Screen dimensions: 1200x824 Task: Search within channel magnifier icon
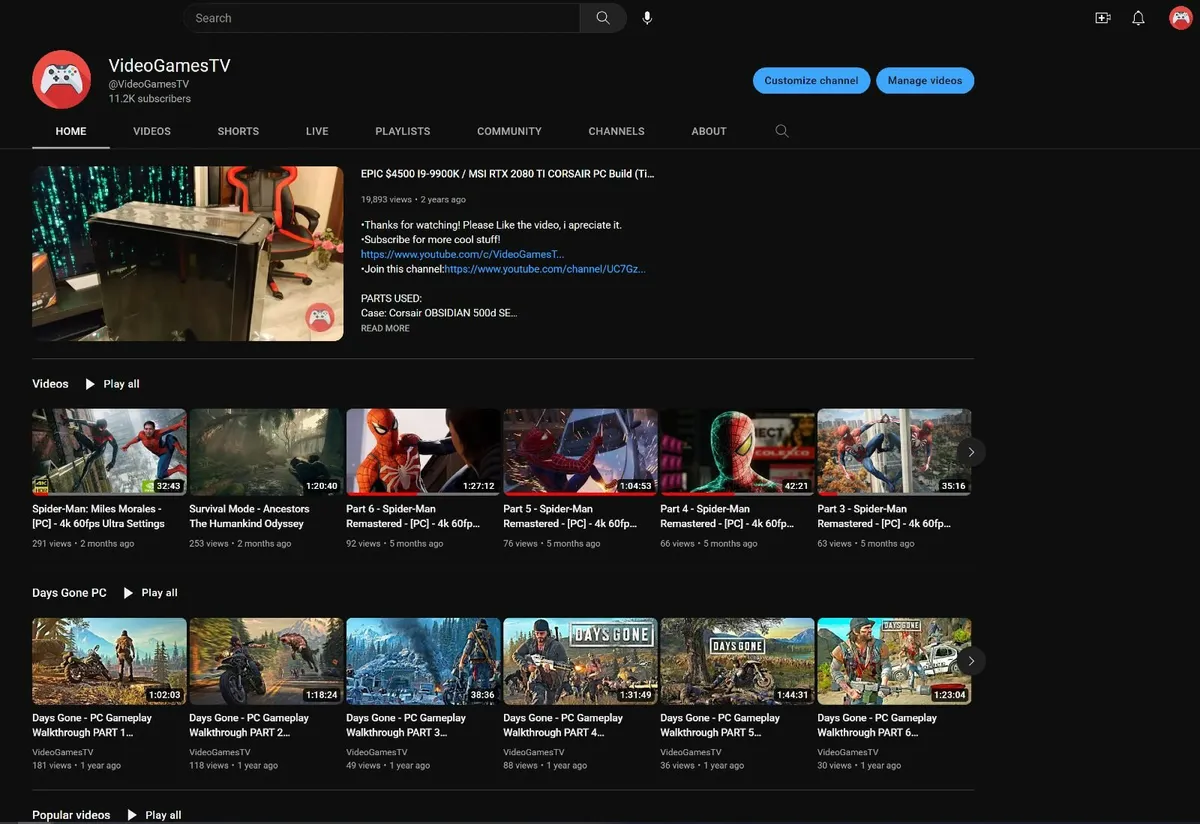tap(782, 131)
